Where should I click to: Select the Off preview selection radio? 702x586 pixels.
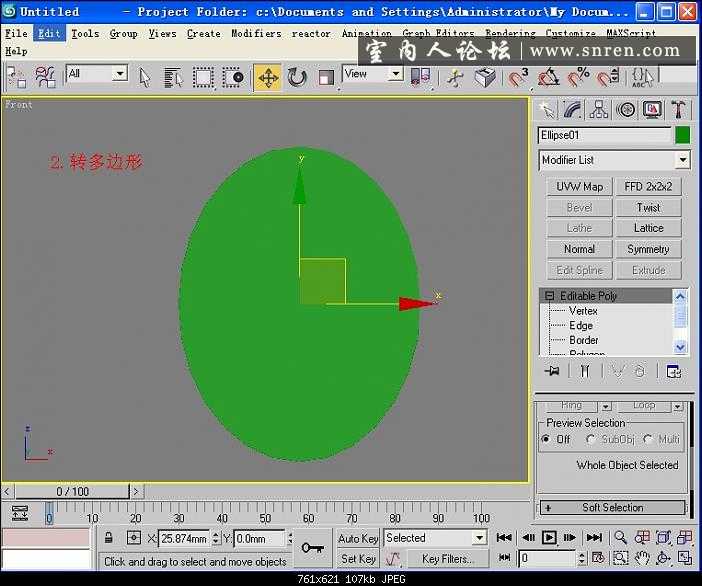(546, 439)
